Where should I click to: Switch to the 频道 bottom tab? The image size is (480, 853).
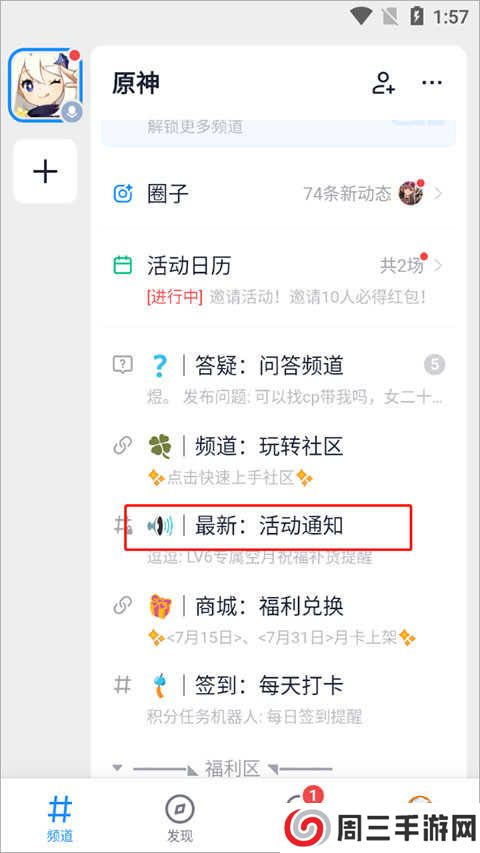pos(60,818)
